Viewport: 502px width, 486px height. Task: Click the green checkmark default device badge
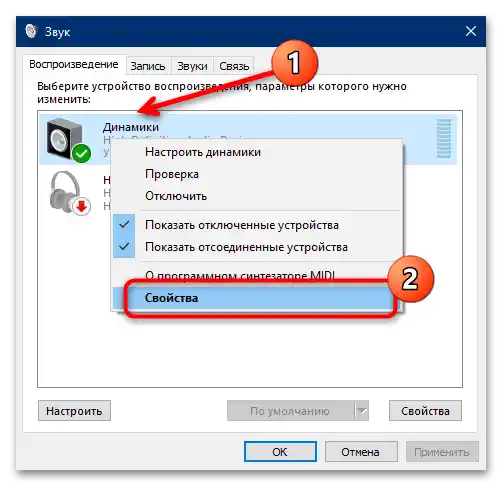pos(81,154)
